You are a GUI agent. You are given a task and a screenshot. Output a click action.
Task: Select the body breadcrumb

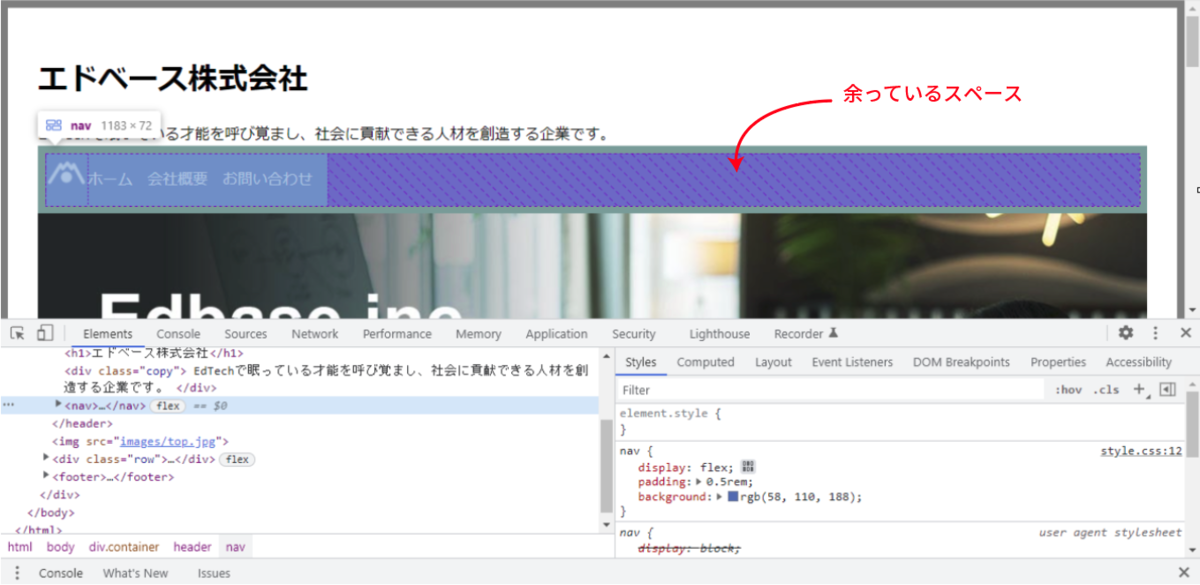tap(61, 547)
